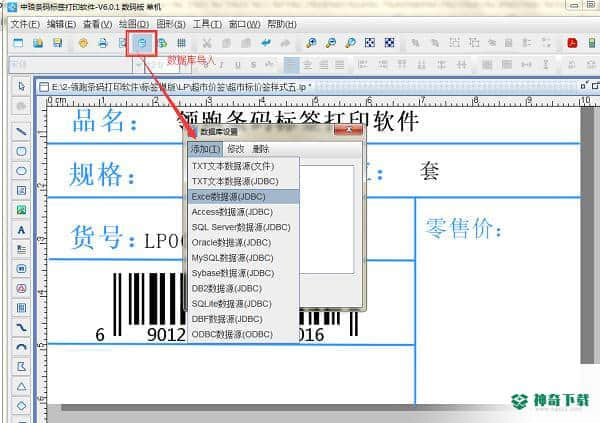Click the save document icon

tap(57, 43)
